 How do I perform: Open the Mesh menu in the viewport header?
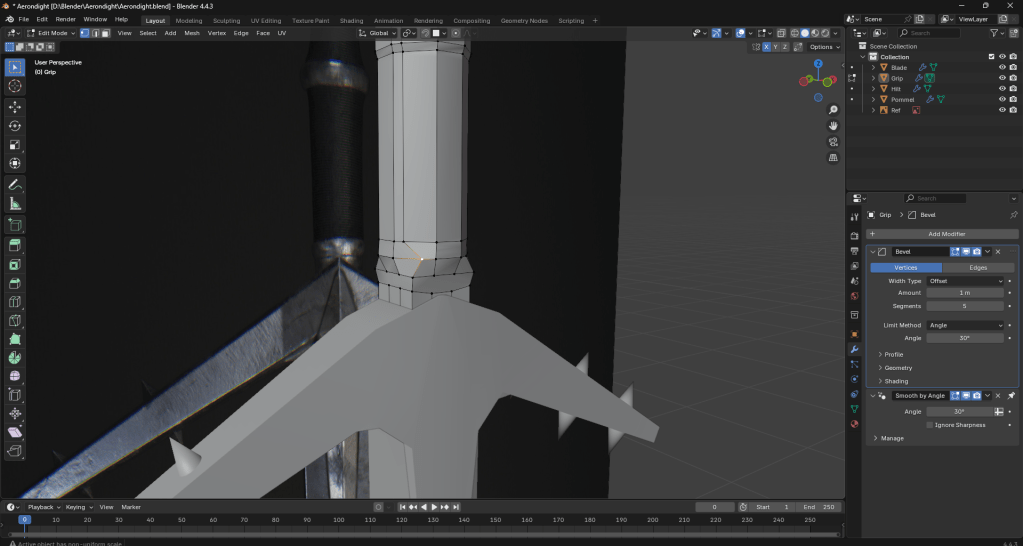coord(192,33)
